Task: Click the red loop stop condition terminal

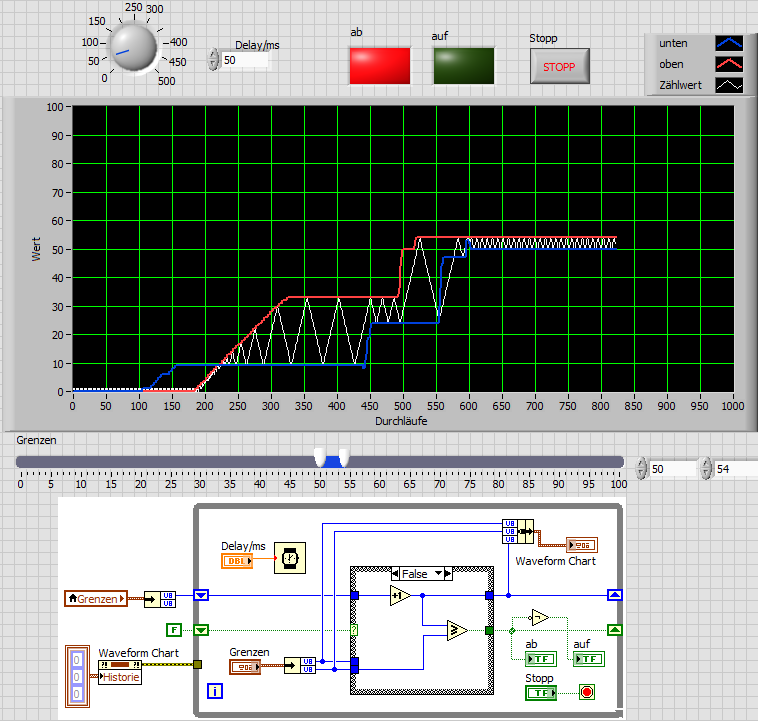Action: (587, 692)
